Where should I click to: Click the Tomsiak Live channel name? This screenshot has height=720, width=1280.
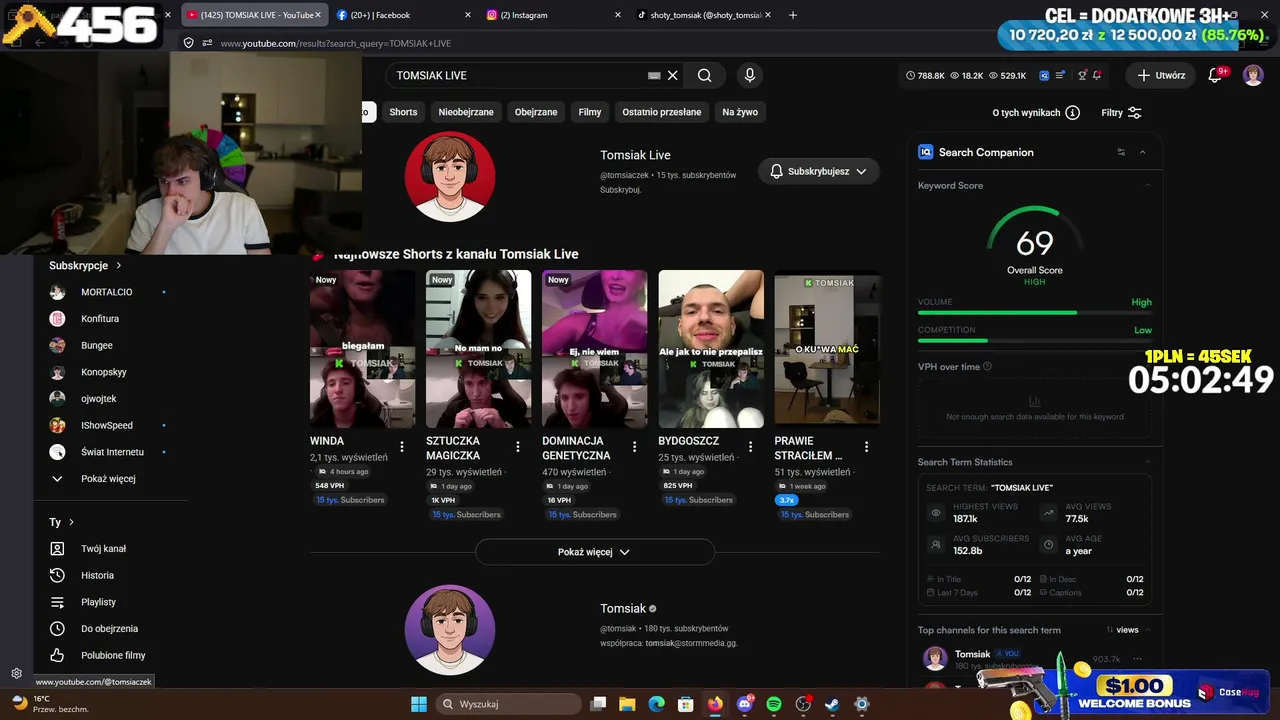click(x=635, y=155)
